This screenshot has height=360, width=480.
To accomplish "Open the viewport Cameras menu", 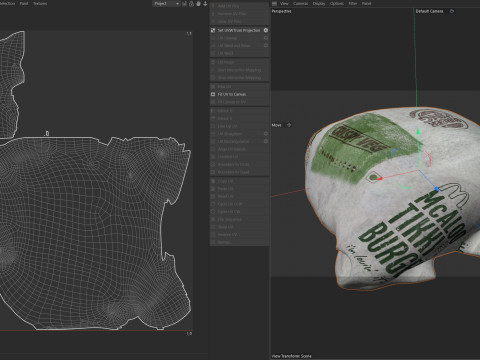I will coord(300,4).
